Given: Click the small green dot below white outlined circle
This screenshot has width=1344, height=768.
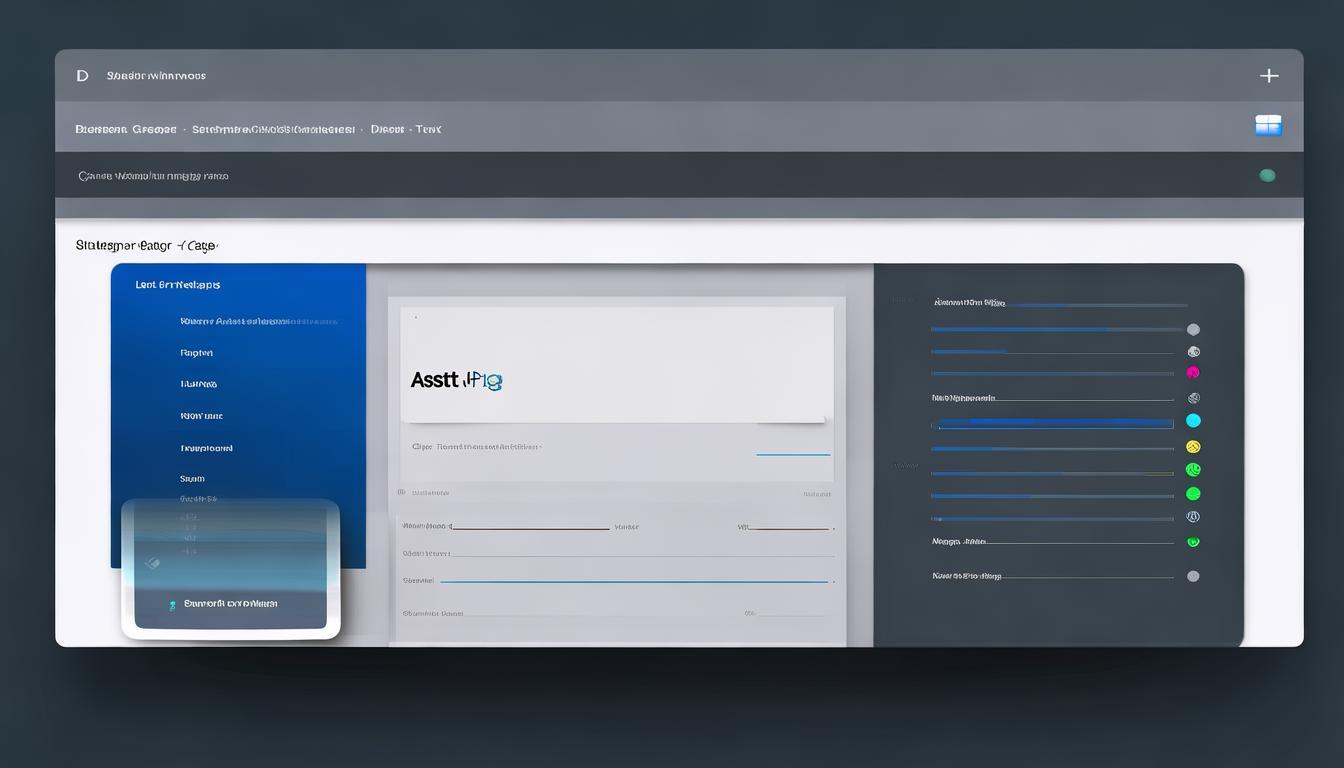Looking at the screenshot, I should coord(1193,542).
